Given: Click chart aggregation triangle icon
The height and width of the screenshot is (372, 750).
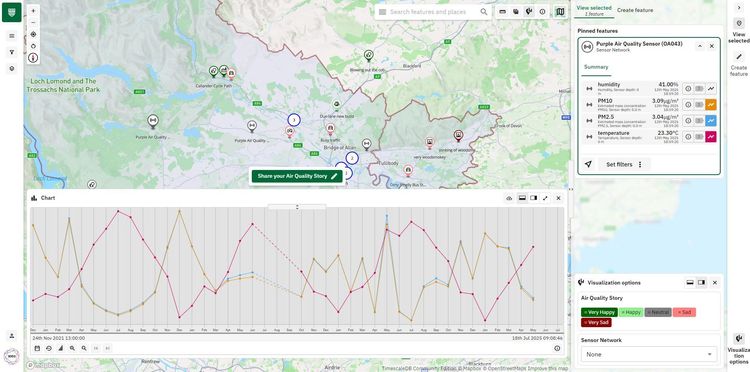Looking at the screenshot, I should point(60,348).
